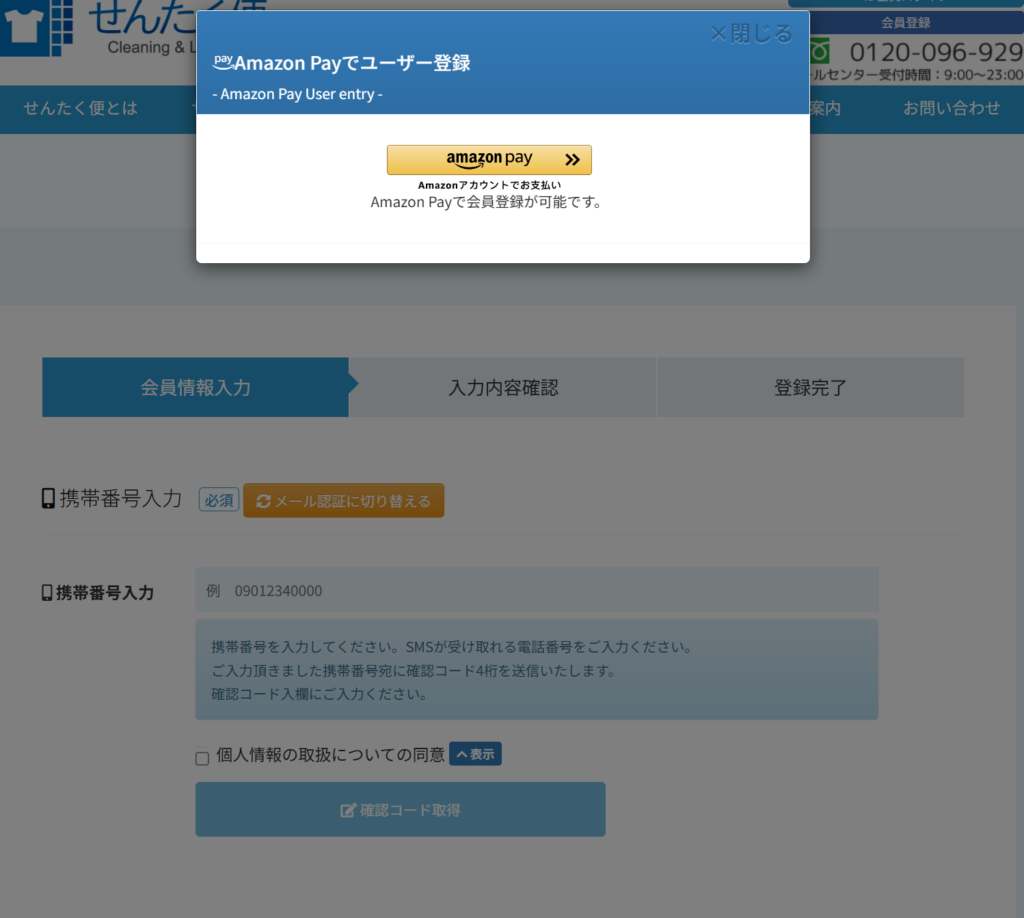Expand the privacy policy with 表示 button

pyautogui.click(x=475, y=754)
